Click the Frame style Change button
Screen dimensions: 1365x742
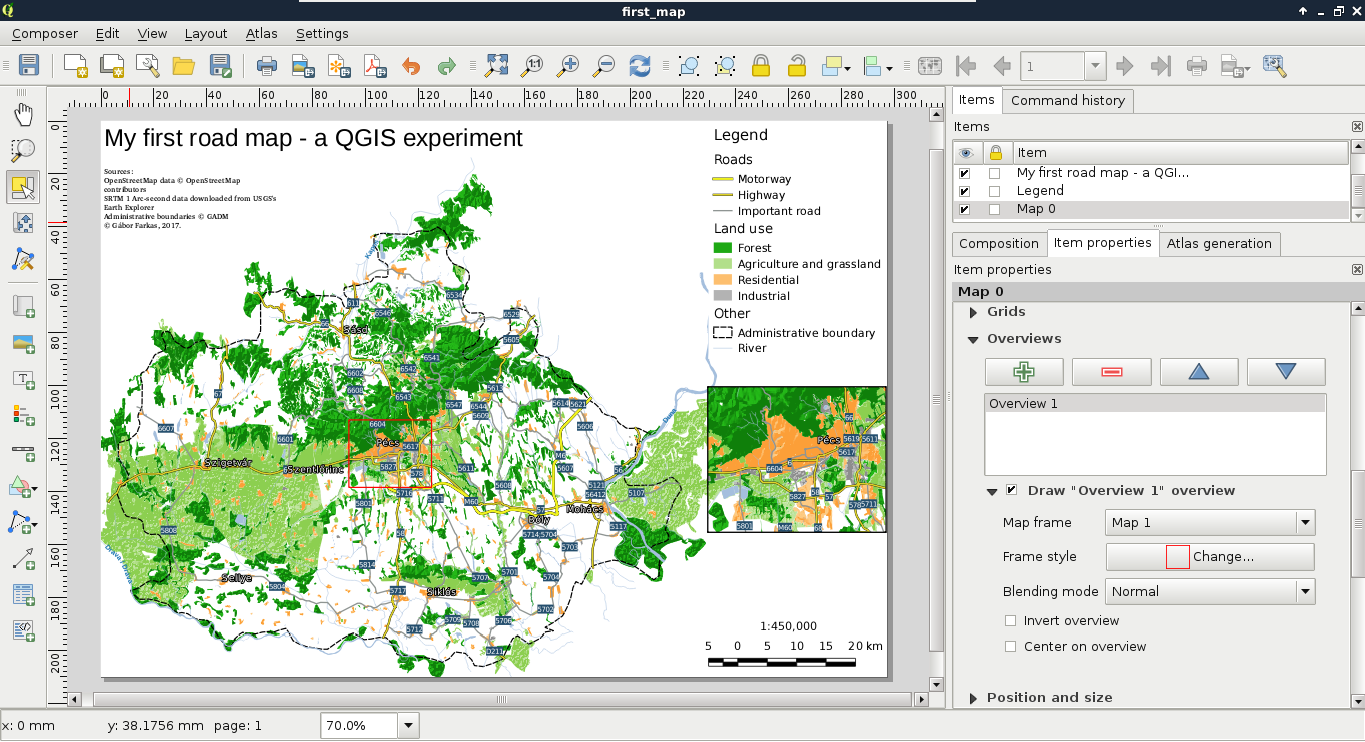(1210, 557)
